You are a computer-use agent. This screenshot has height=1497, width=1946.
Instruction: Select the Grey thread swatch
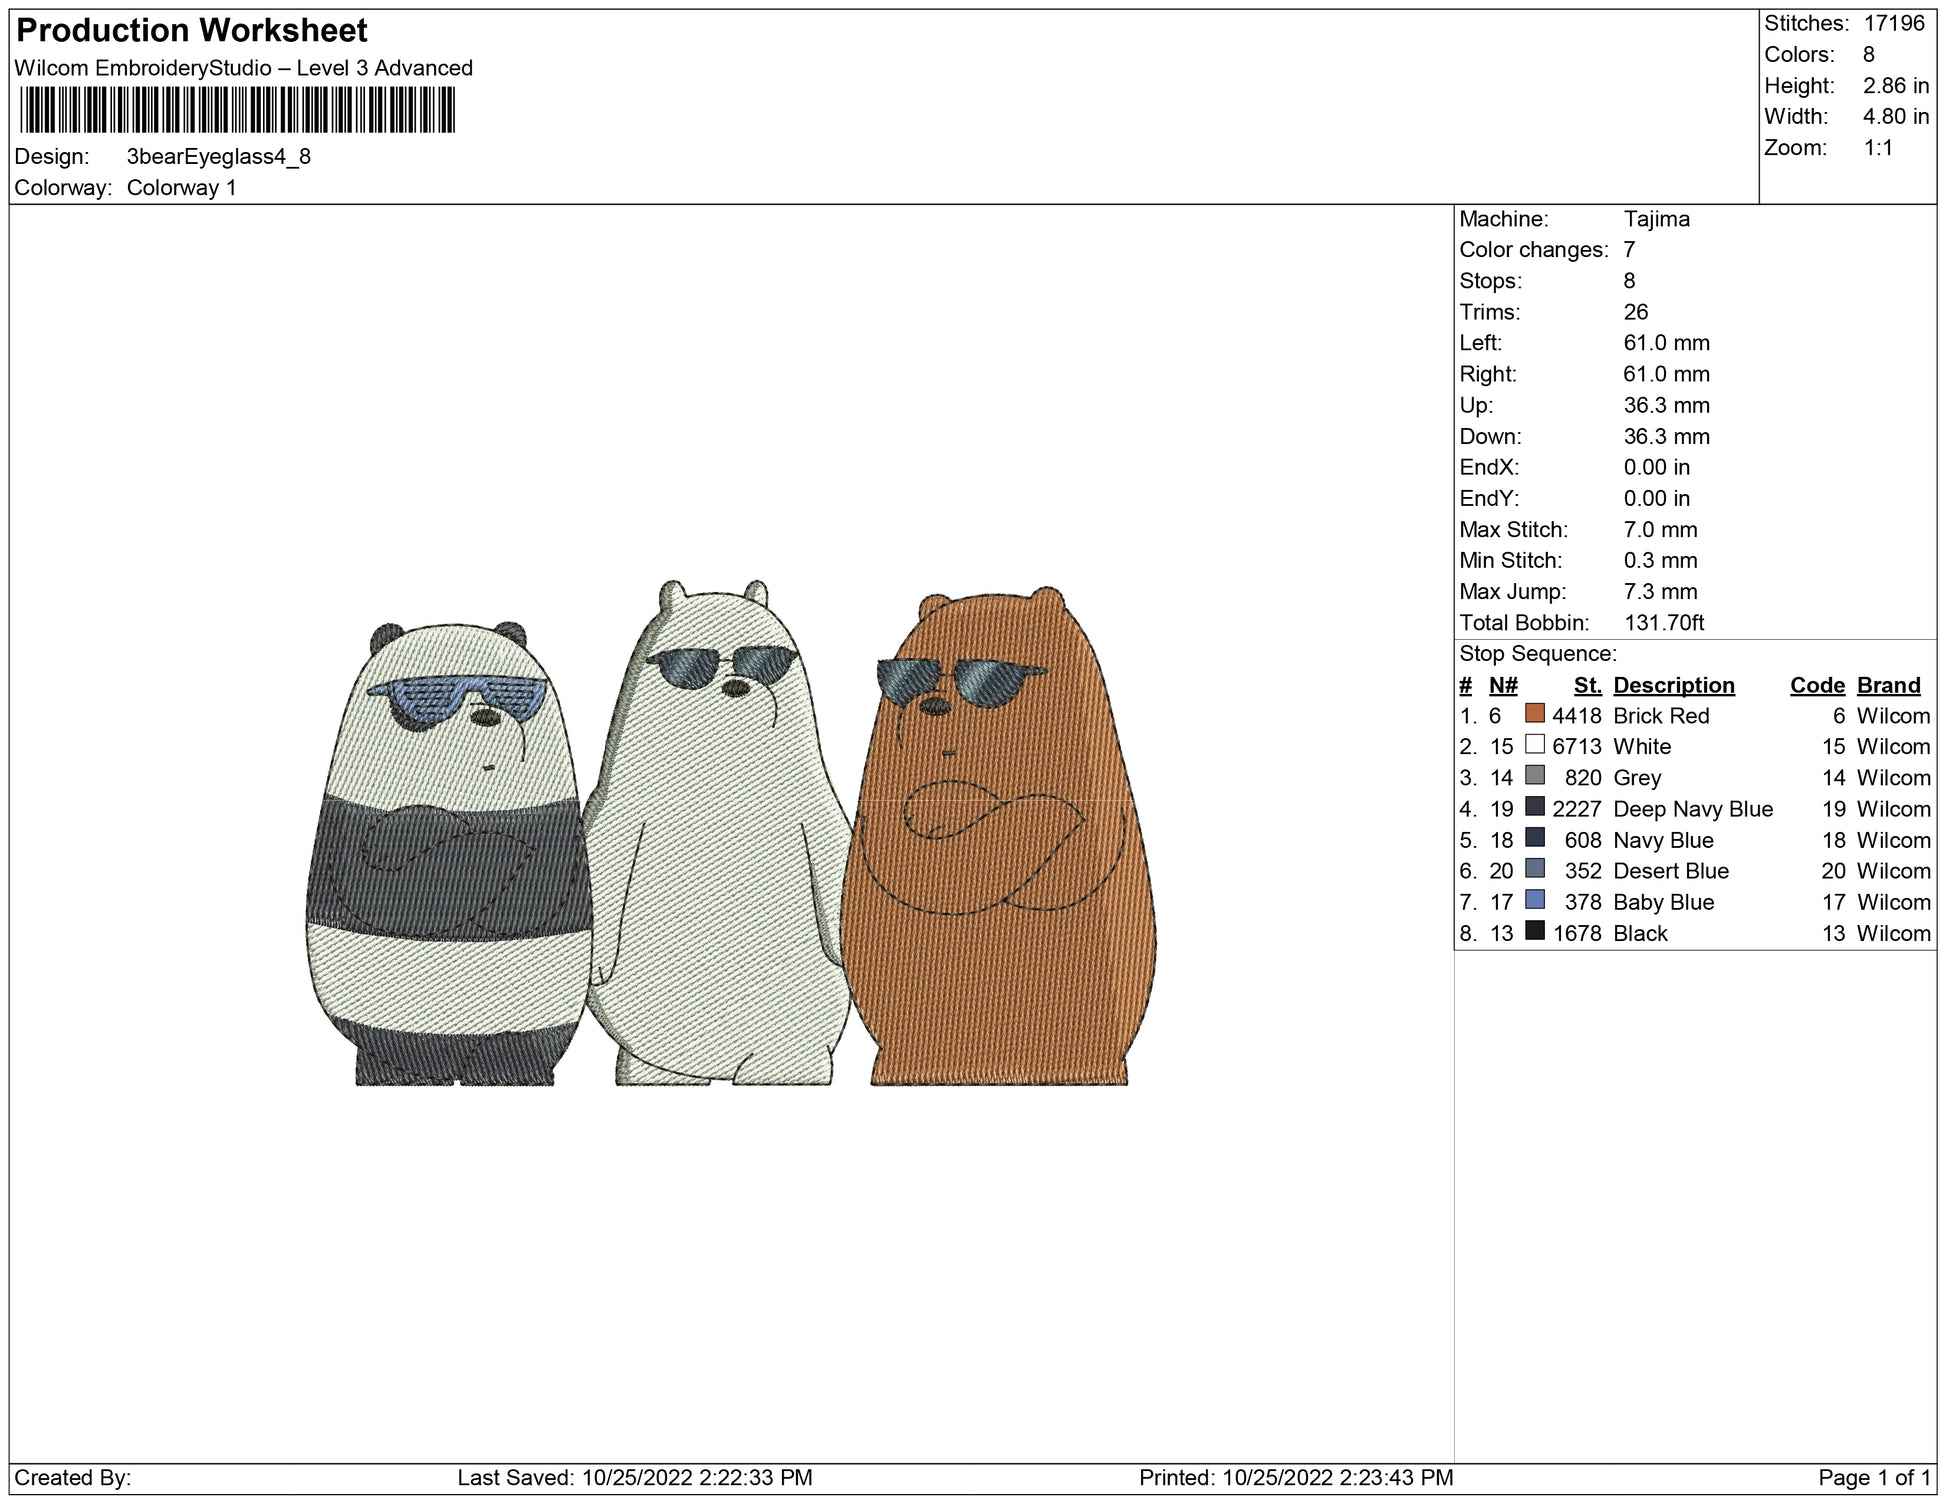(1534, 776)
